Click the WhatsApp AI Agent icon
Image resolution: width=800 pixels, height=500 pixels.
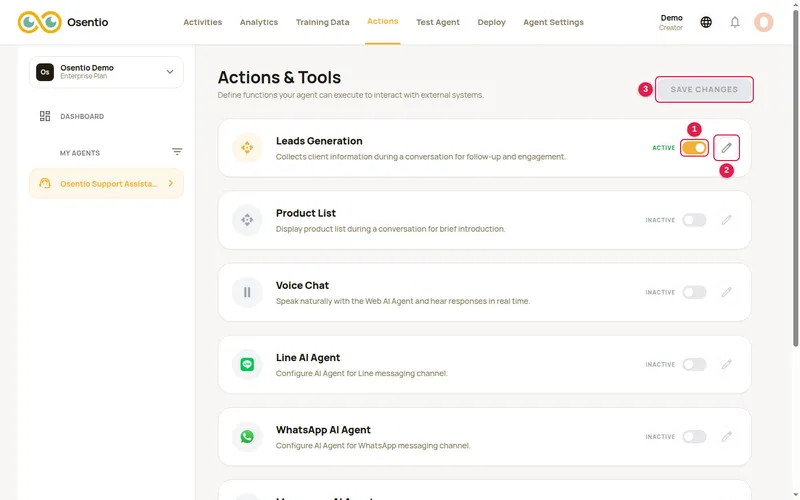(x=247, y=437)
